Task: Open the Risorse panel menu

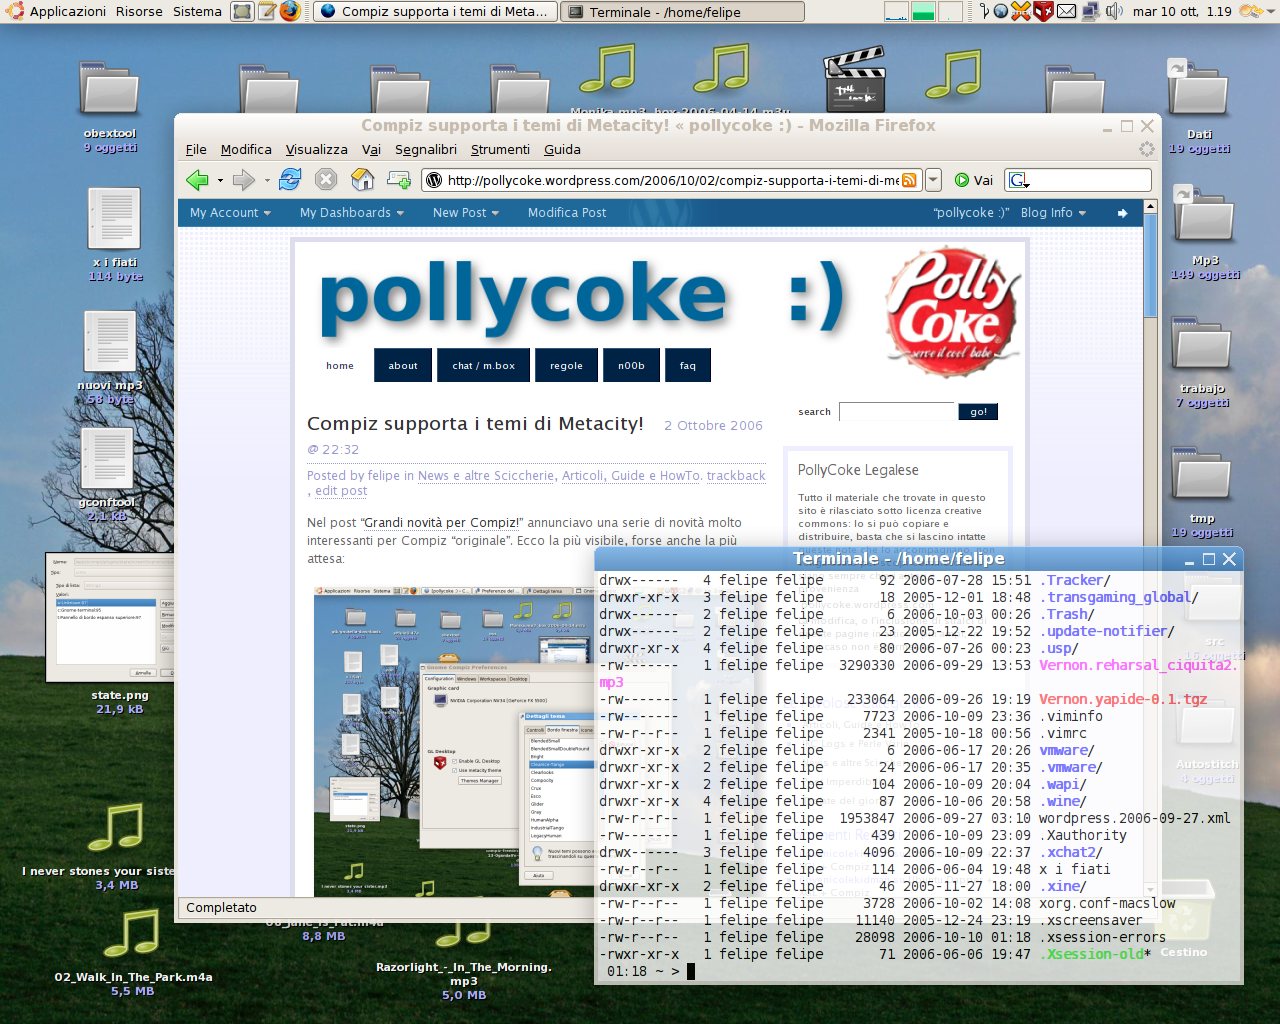Action: [139, 11]
